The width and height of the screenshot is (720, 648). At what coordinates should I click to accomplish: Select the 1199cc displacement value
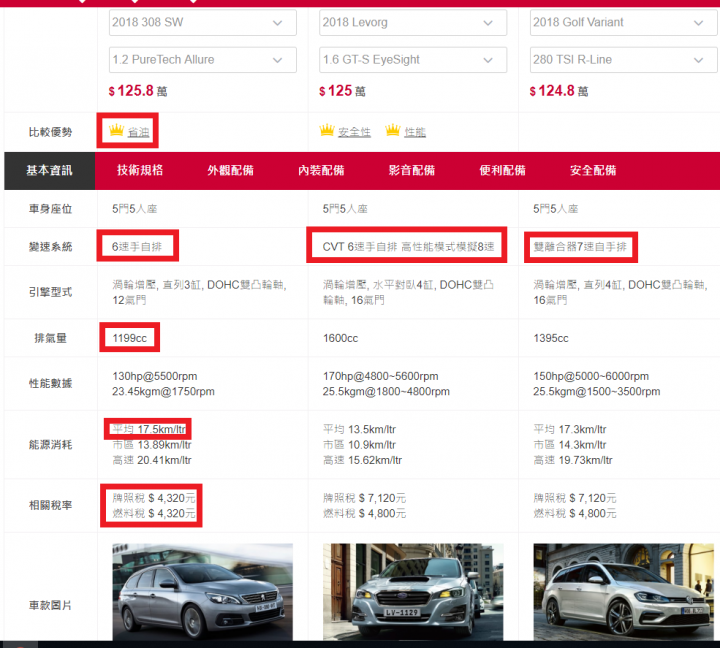coord(129,338)
